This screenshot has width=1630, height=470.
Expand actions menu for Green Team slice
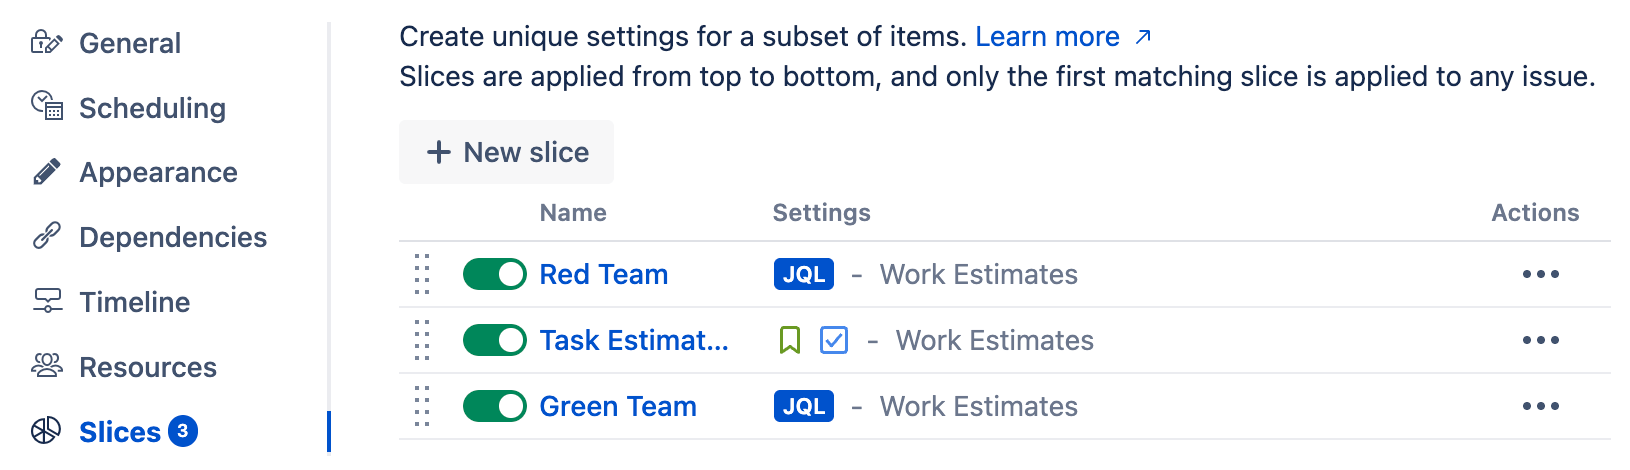click(1540, 406)
